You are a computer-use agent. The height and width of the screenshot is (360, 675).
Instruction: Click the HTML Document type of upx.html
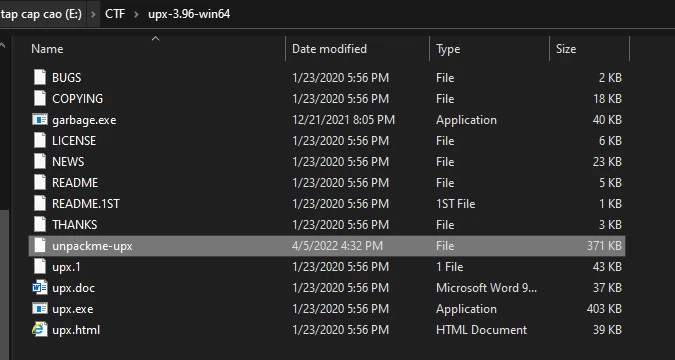481,330
